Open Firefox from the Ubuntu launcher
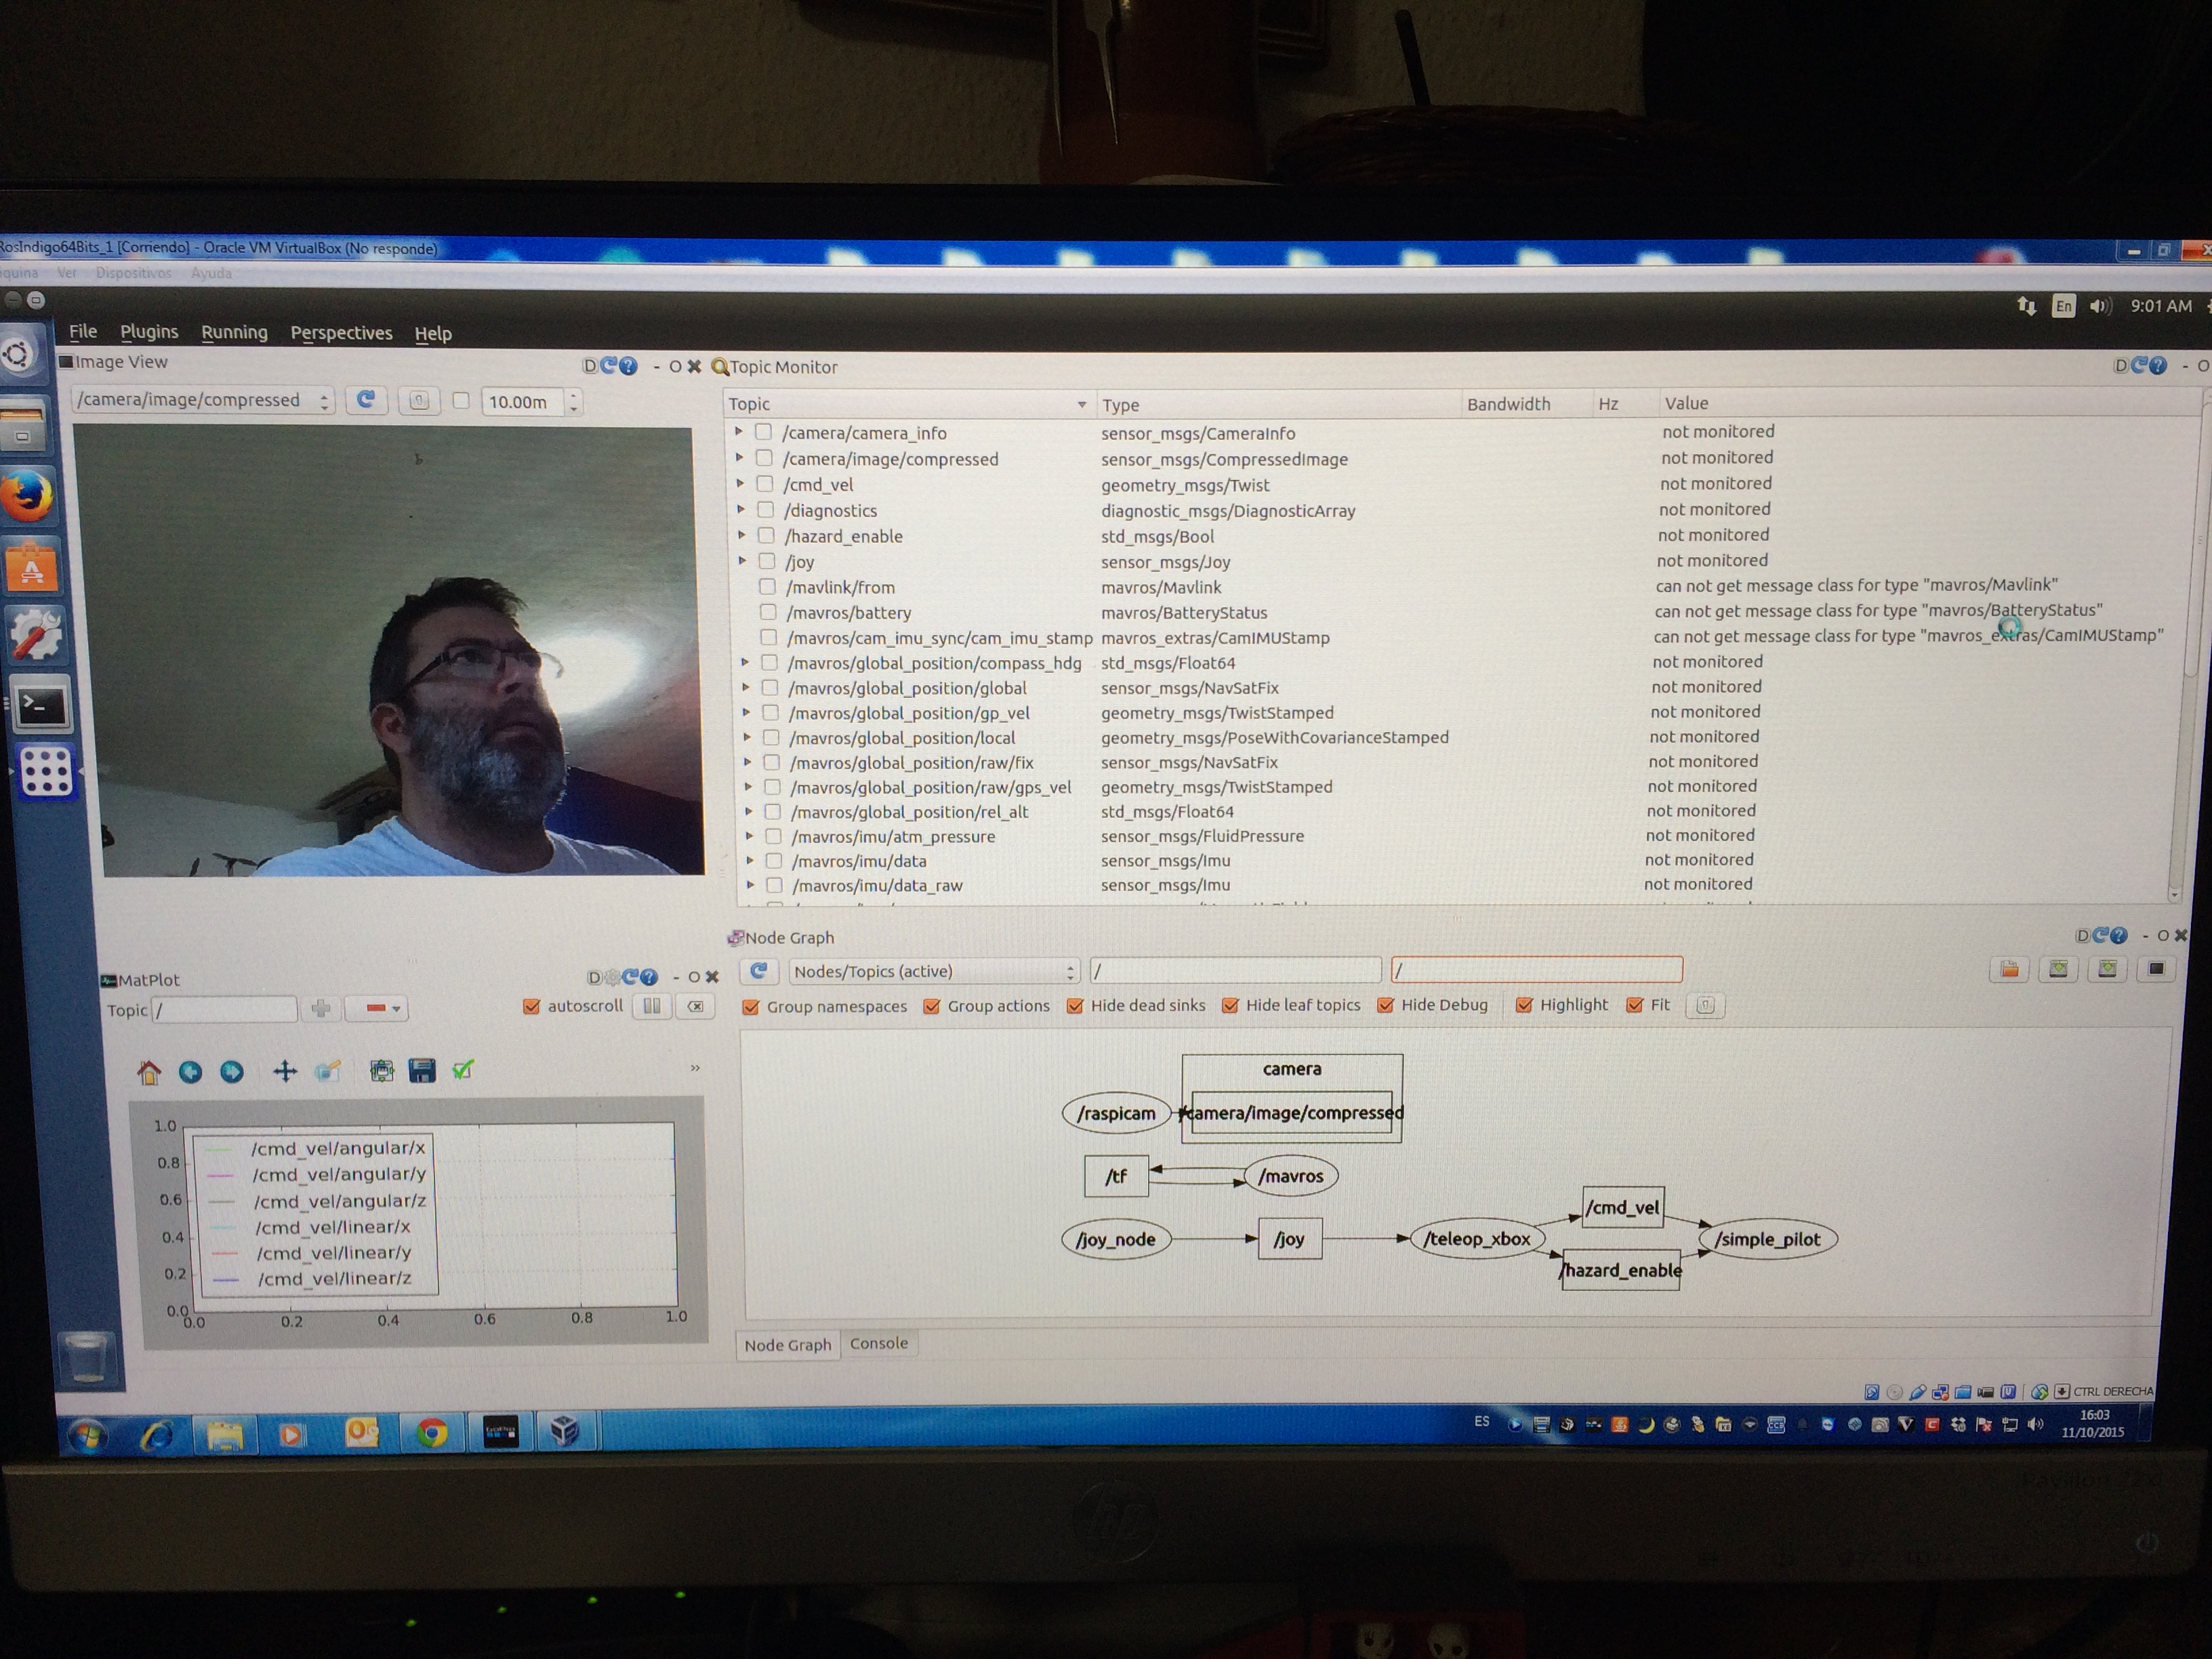Screen dimensions: 2212x1659 (x=28, y=497)
